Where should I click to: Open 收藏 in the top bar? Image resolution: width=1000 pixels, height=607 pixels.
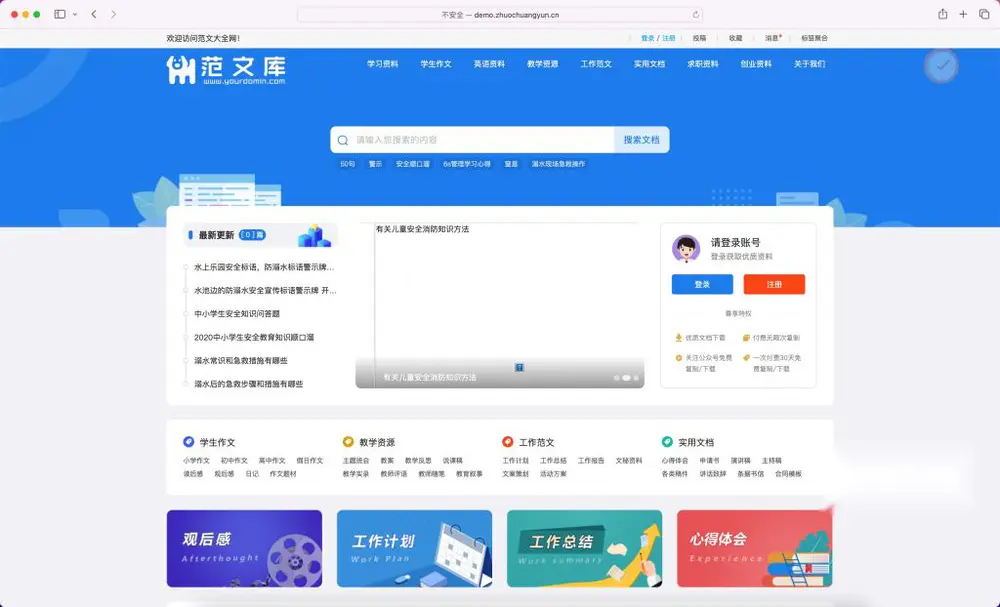pos(736,38)
